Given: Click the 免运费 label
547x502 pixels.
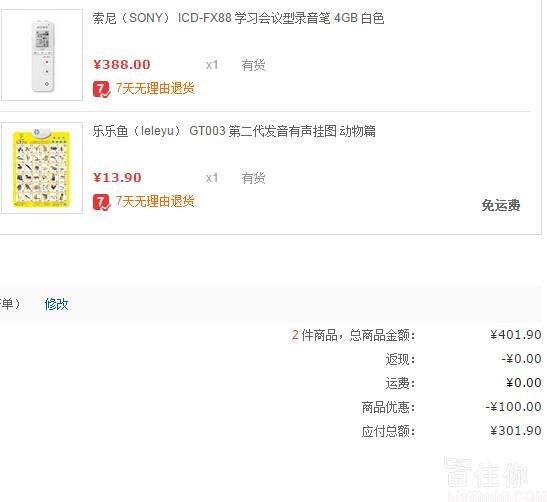Looking at the screenshot, I should [x=501, y=205].
